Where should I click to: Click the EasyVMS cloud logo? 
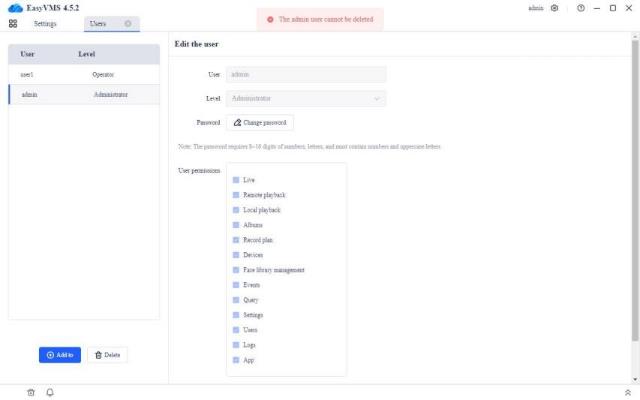point(14,8)
